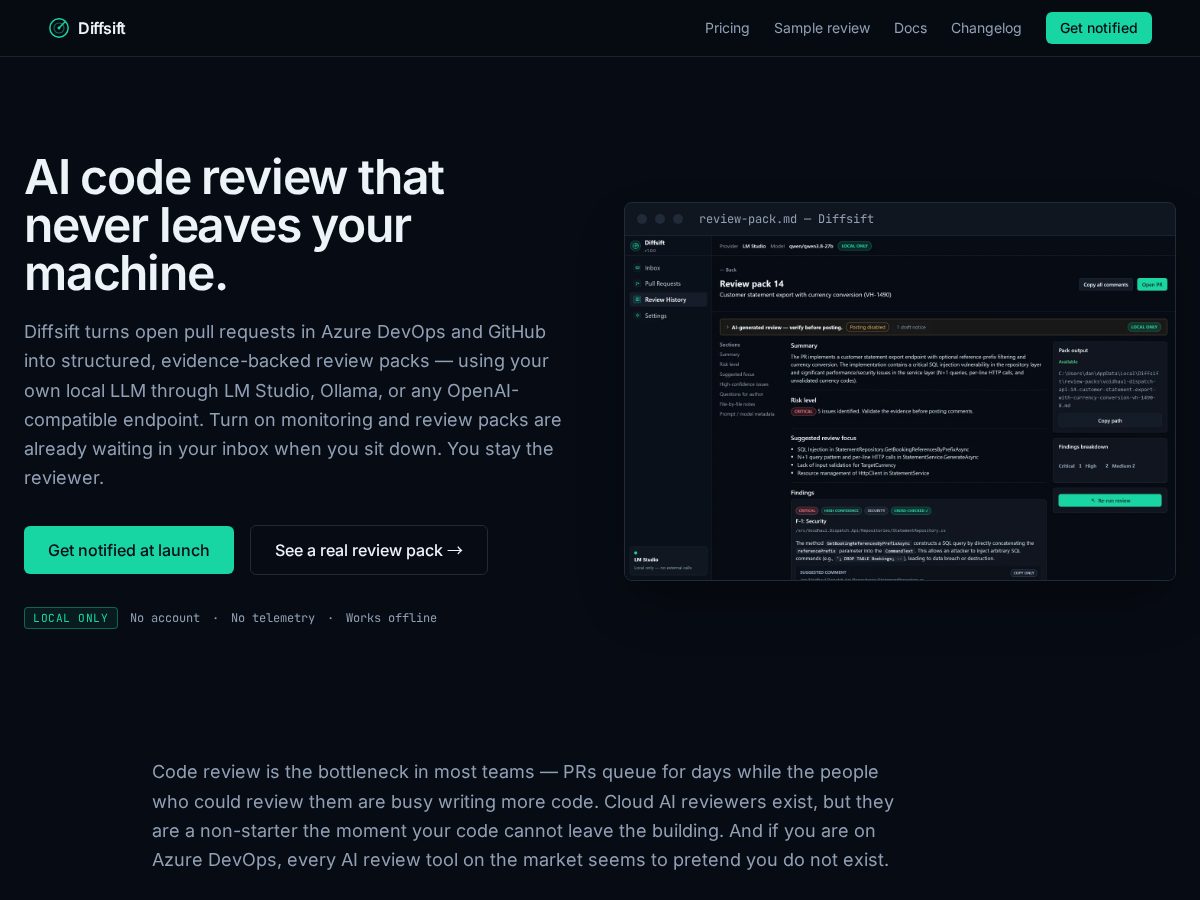Click 'Review pack 14' heading in preview
Viewport: 1200px width, 900px height.
pos(752,284)
